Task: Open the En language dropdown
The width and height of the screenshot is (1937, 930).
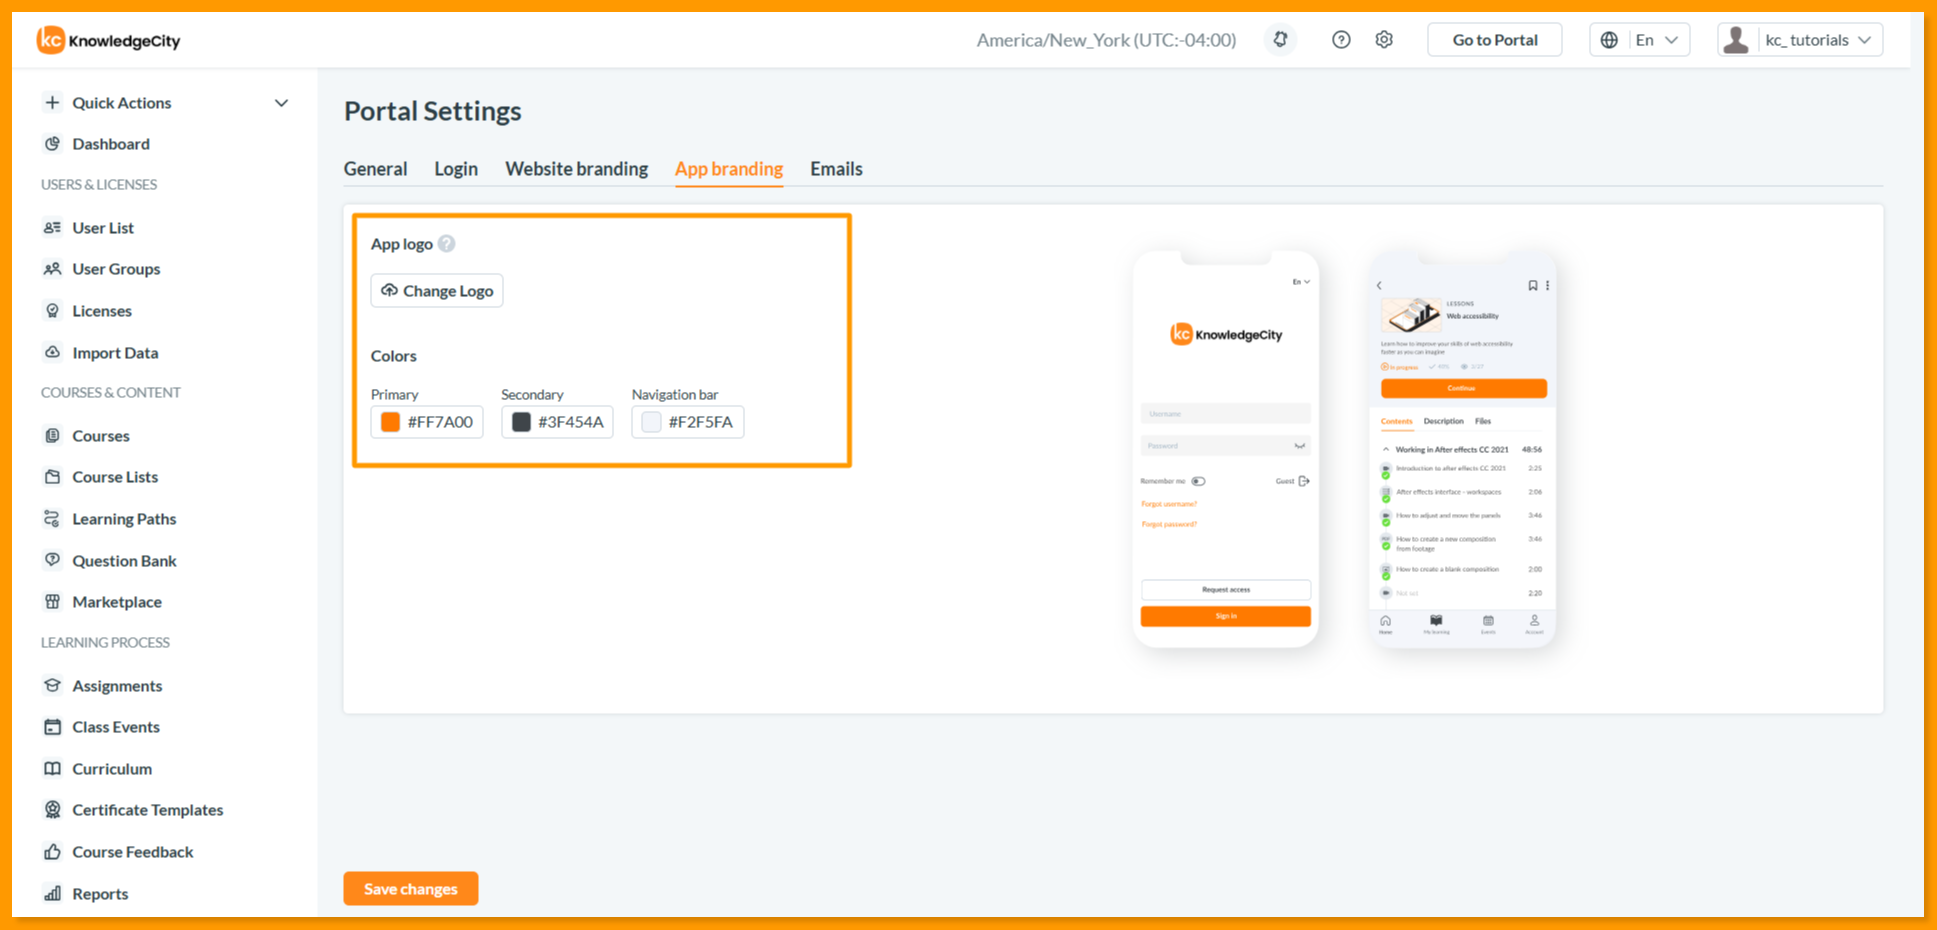Action: click(x=1640, y=40)
